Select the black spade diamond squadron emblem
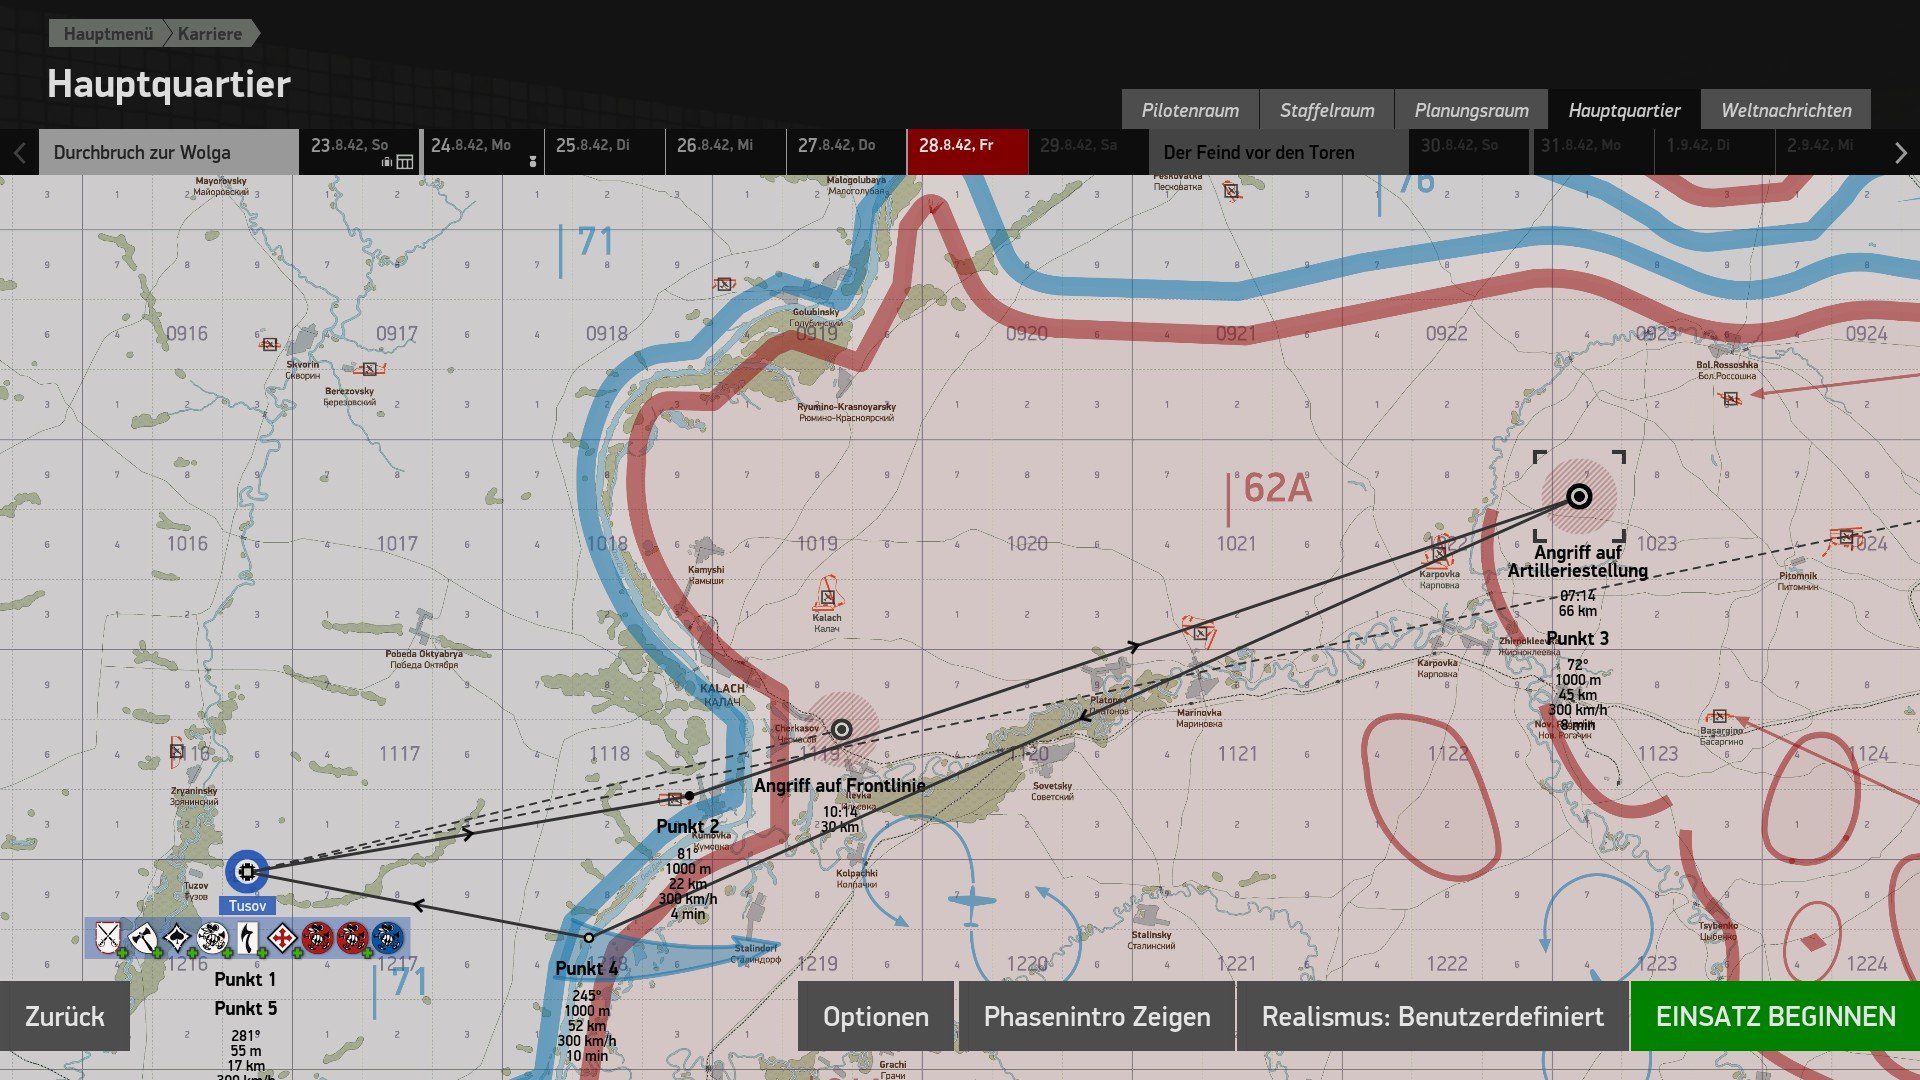 pyautogui.click(x=177, y=938)
